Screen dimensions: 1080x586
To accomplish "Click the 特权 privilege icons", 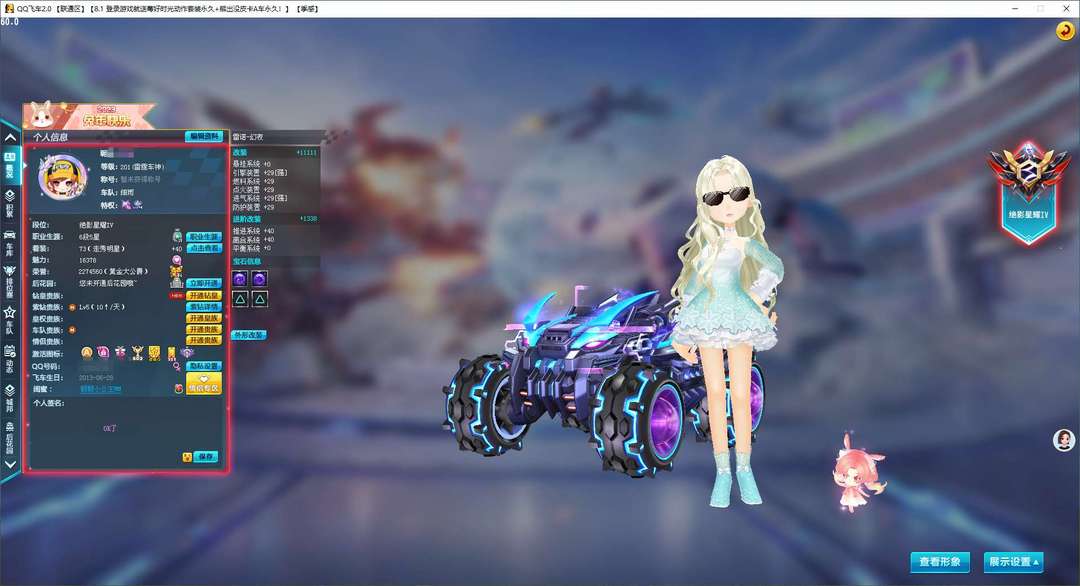I will tap(132, 205).
